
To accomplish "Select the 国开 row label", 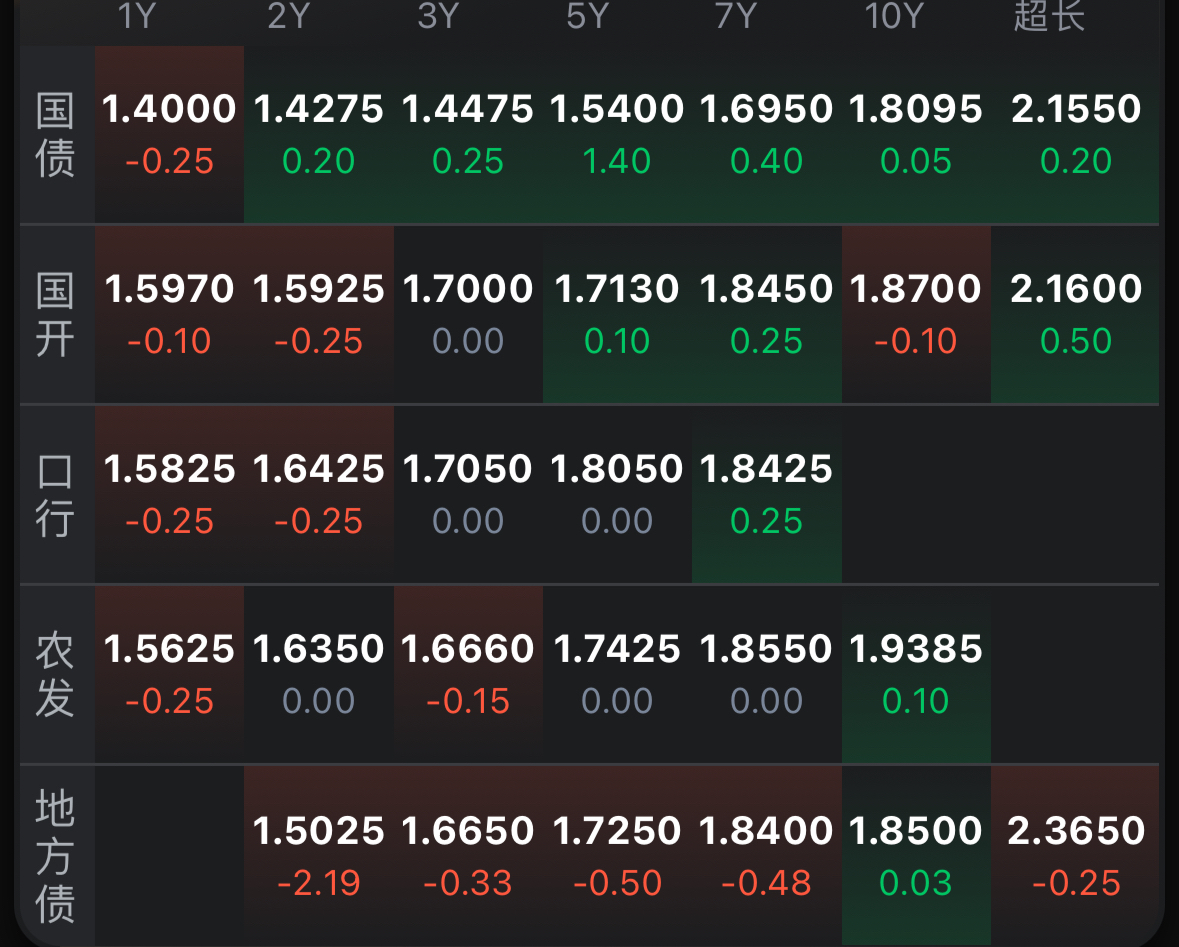I will pyautogui.click(x=56, y=314).
